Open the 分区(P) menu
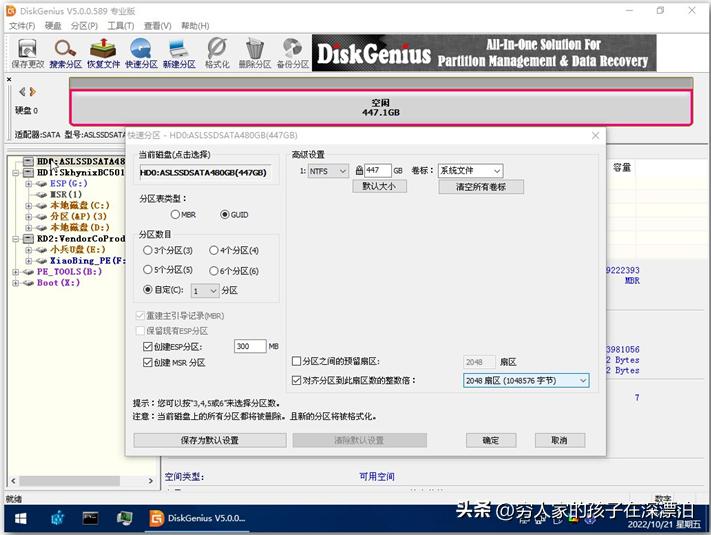 (x=84, y=26)
